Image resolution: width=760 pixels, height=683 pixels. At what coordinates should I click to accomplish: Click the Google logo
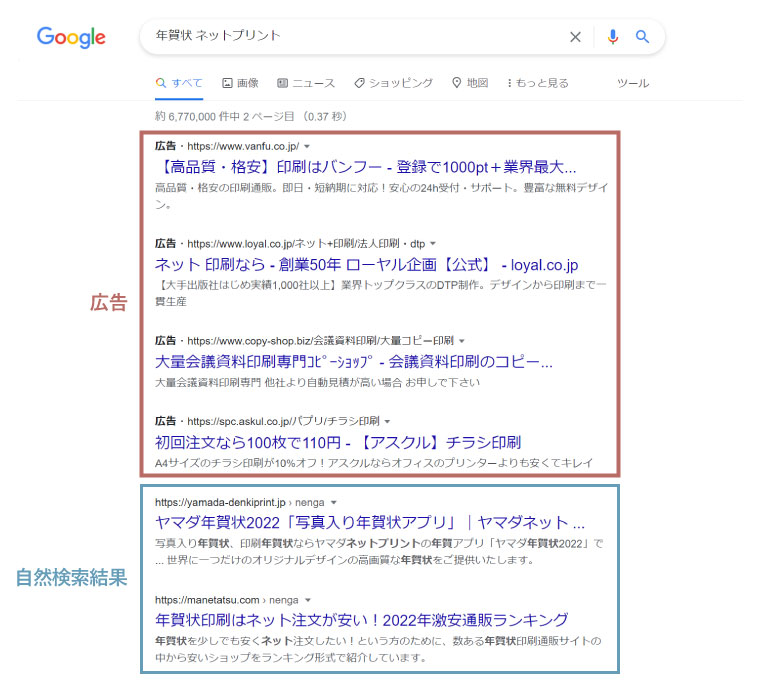tap(71, 37)
